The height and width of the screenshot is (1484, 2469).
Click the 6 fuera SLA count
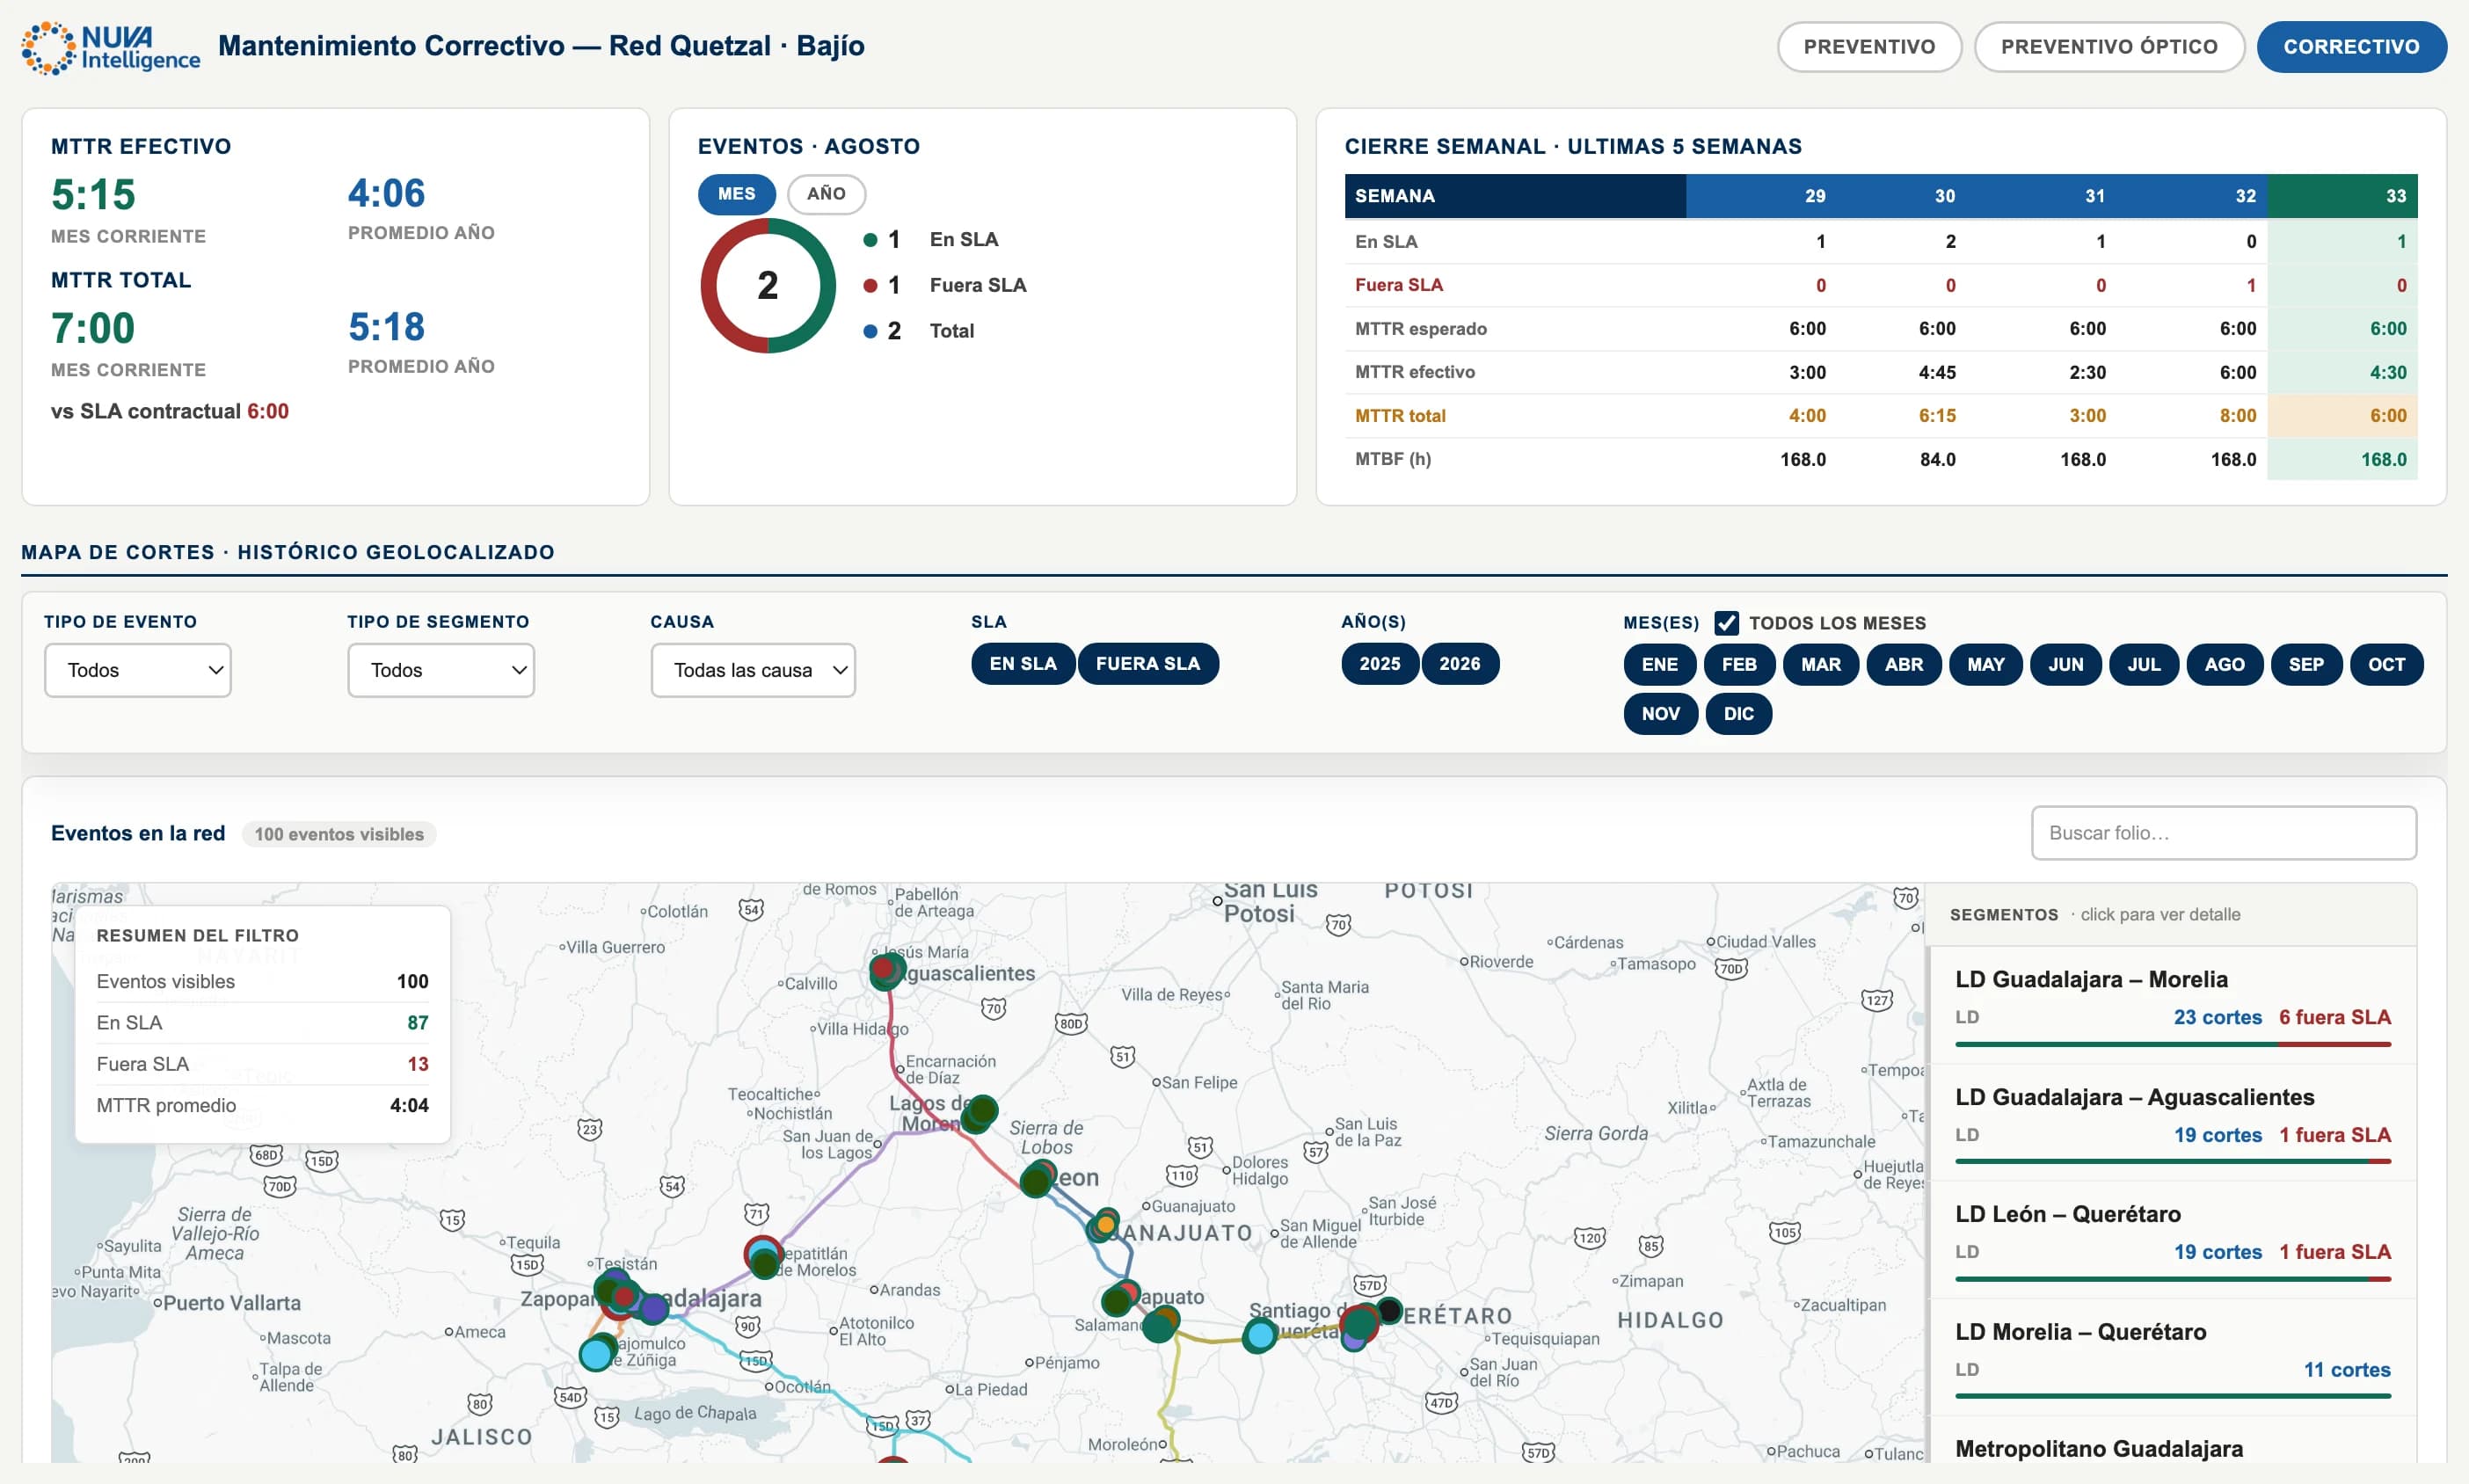tap(2334, 1017)
